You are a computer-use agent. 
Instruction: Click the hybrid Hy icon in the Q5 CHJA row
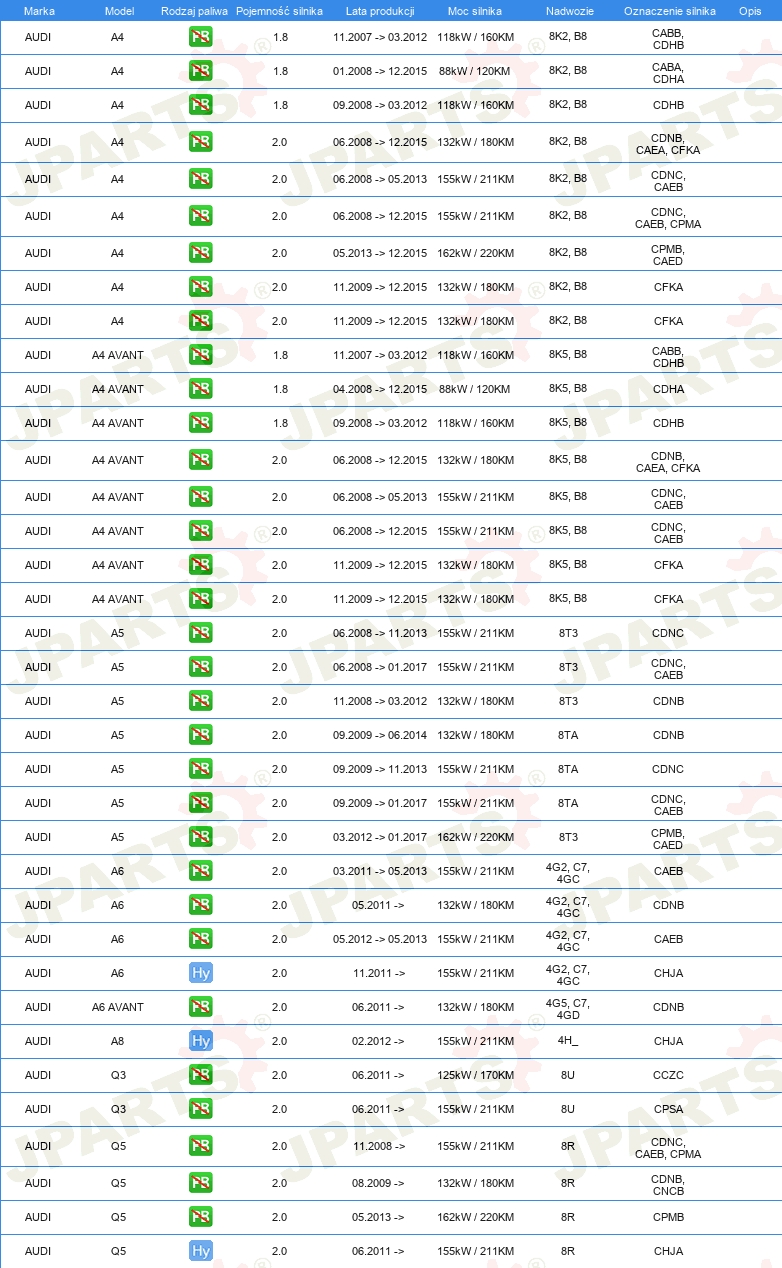[201, 1251]
